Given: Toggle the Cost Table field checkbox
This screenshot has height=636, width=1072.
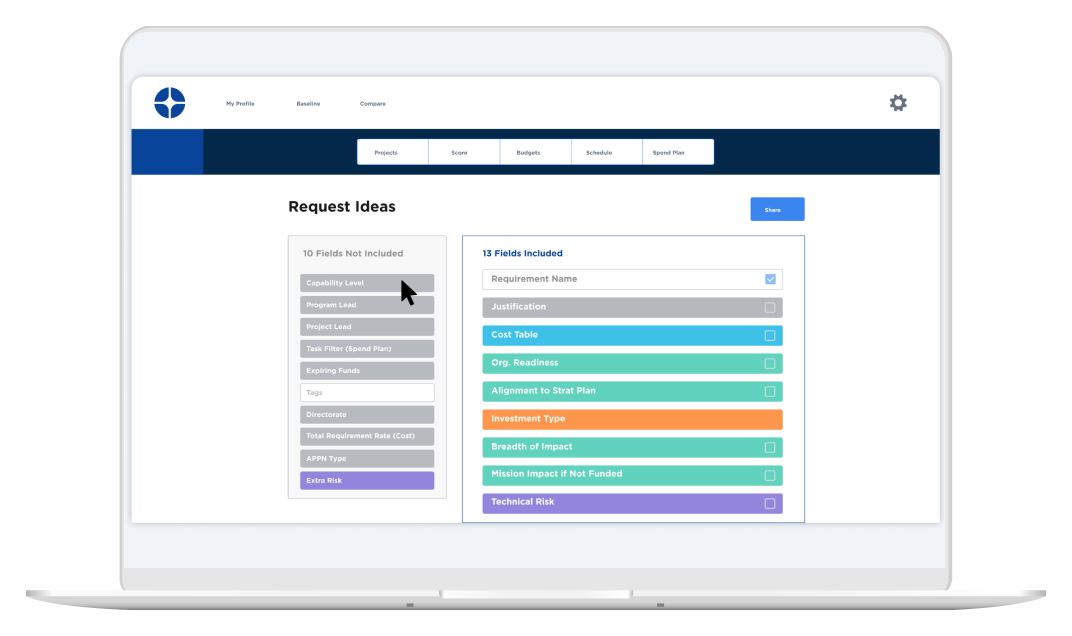Looking at the screenshot, I should 770,335.
